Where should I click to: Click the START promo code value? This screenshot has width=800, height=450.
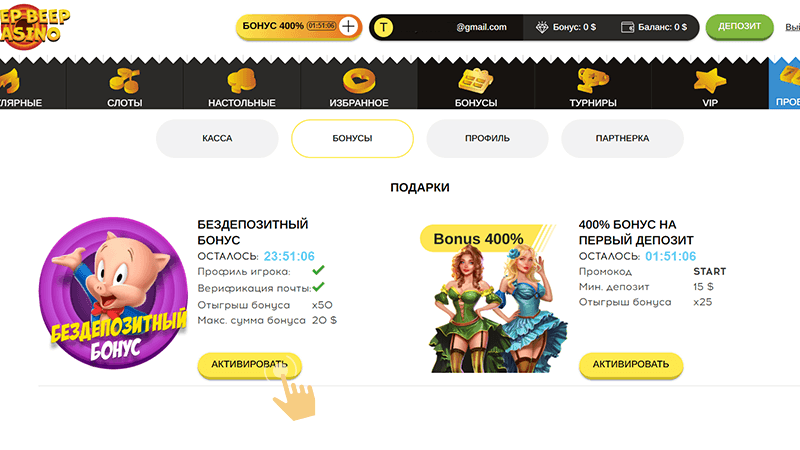click(x=710, y=271)
